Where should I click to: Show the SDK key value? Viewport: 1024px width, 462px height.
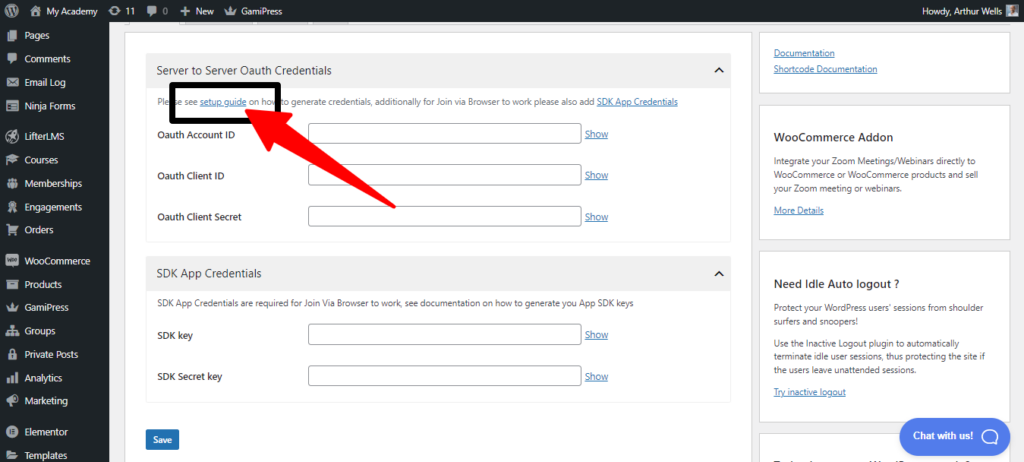pyautogui.click(x=596, y=335)
